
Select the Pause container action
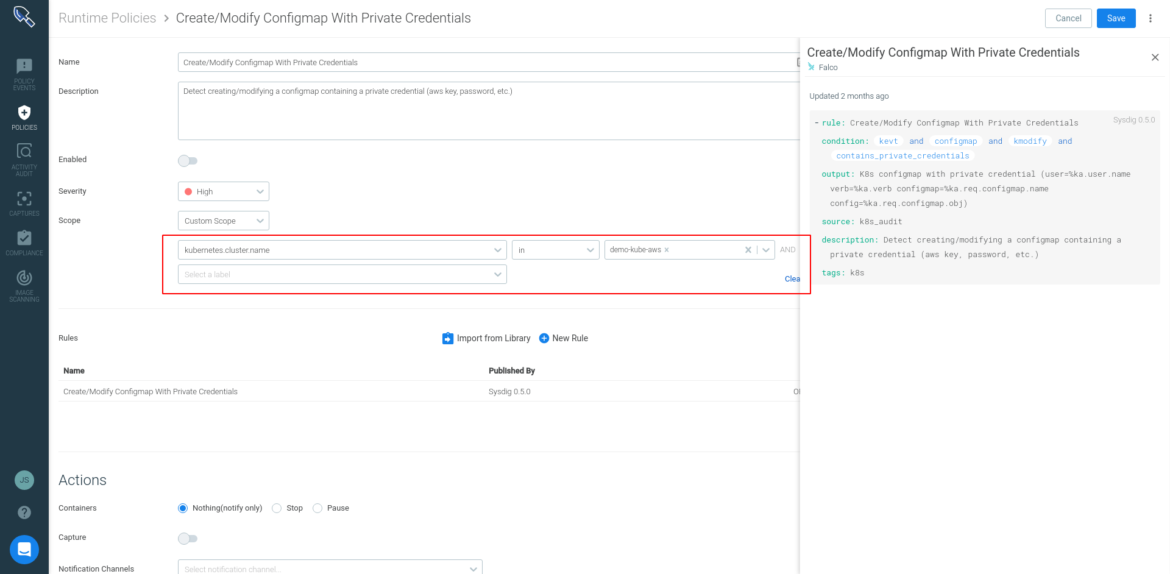(317, 508)
